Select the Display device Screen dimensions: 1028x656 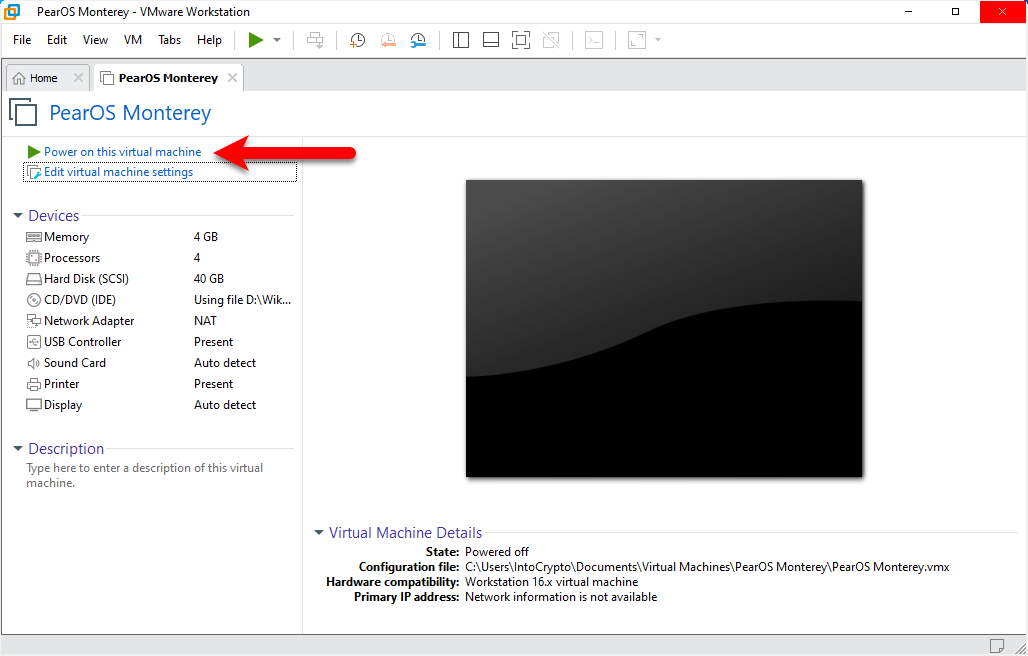click(159, 404)
